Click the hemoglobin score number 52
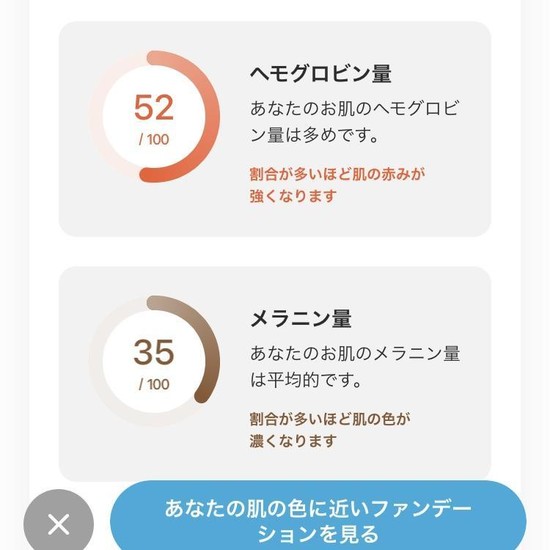 pyautogui.click(x=154, y=107)
